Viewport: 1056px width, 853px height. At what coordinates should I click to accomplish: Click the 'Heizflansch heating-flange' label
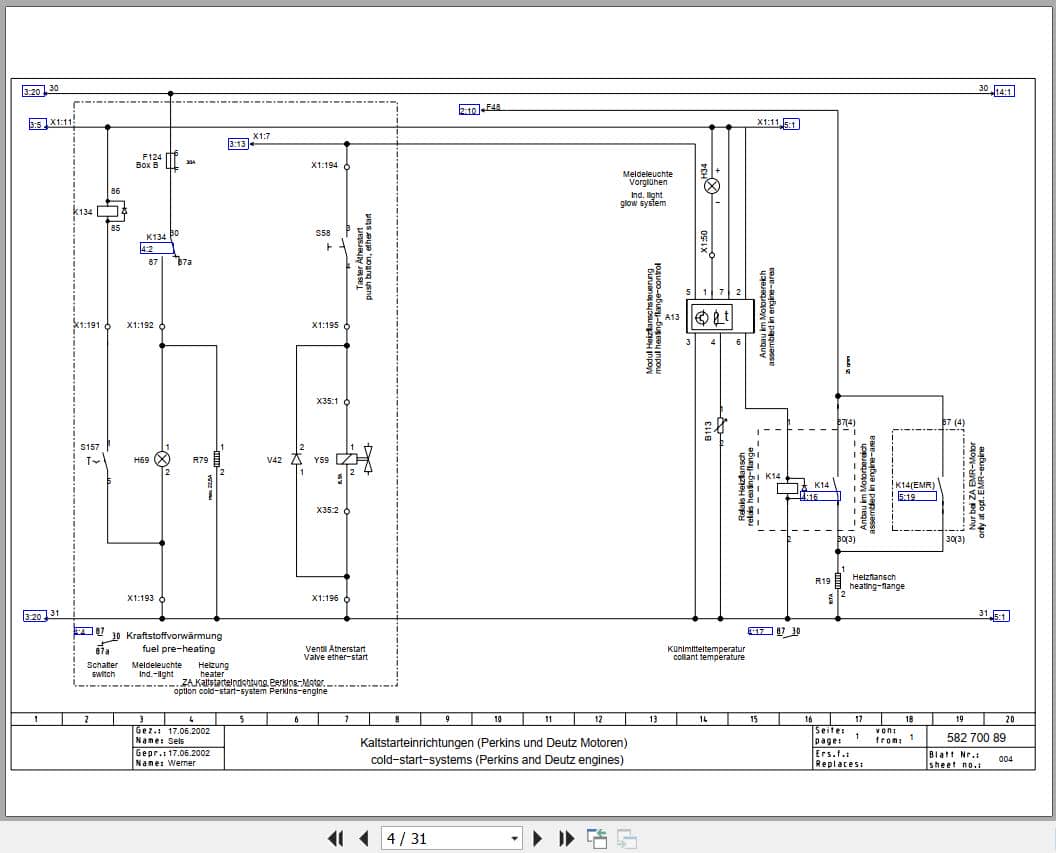click(x=877, y=582)
